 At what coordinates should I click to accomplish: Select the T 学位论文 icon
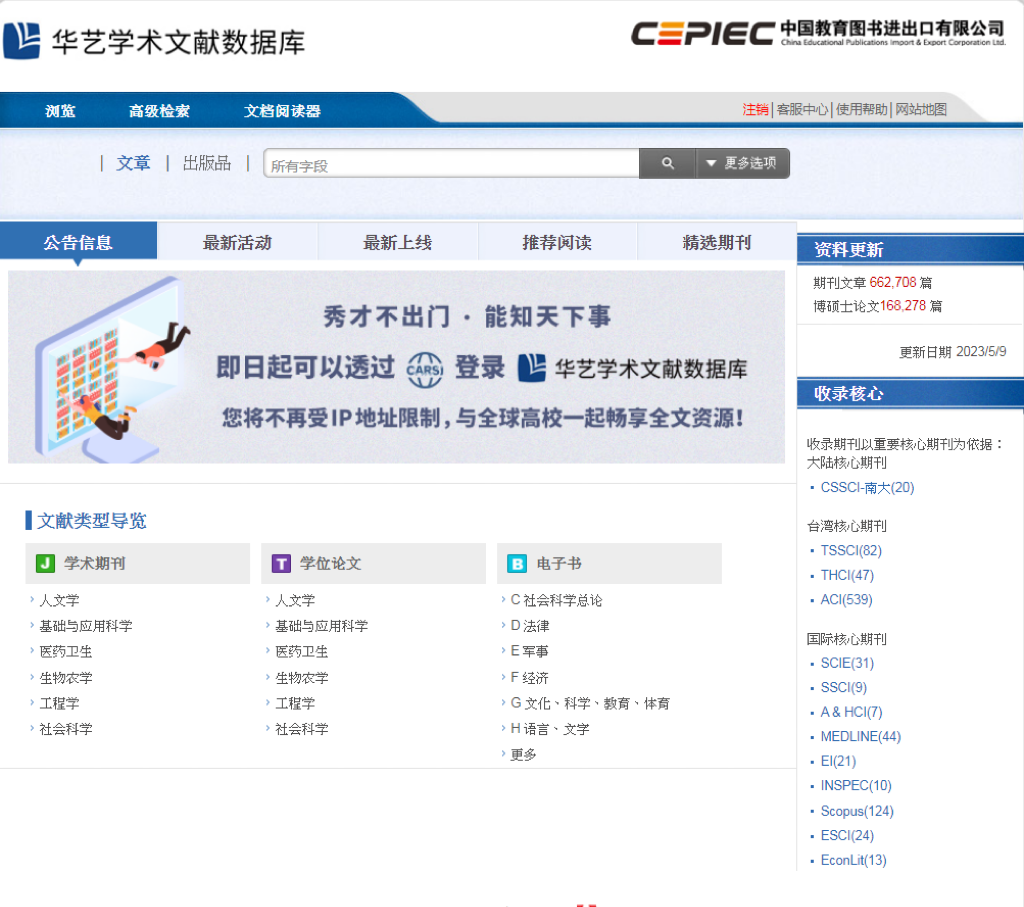point(280,563)
